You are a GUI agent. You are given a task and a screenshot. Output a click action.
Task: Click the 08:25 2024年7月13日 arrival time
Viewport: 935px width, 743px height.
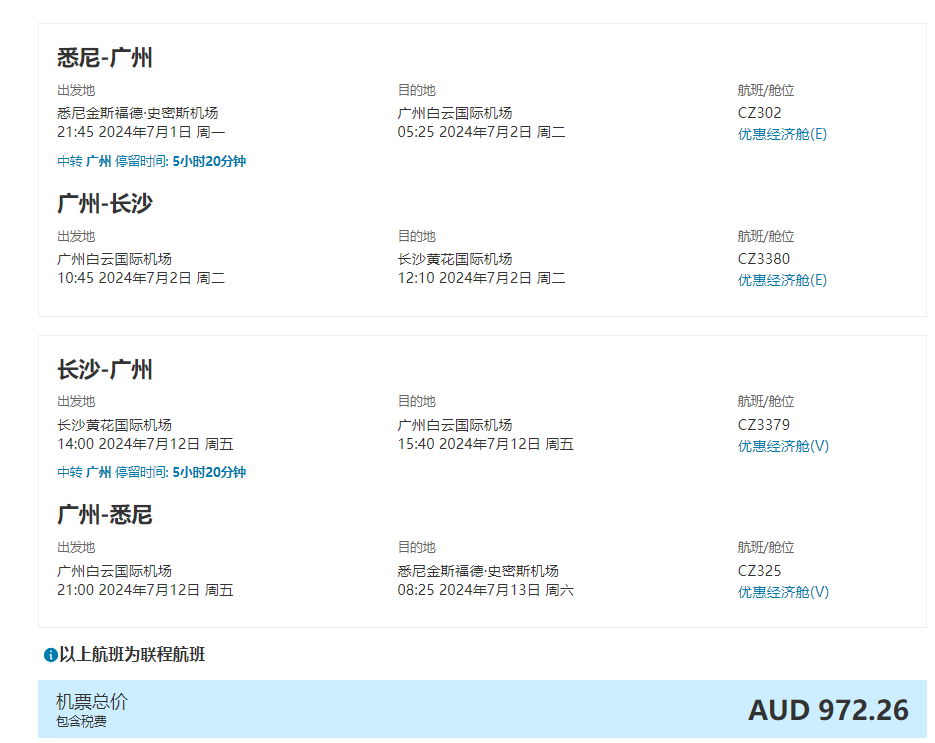(485, 590)
